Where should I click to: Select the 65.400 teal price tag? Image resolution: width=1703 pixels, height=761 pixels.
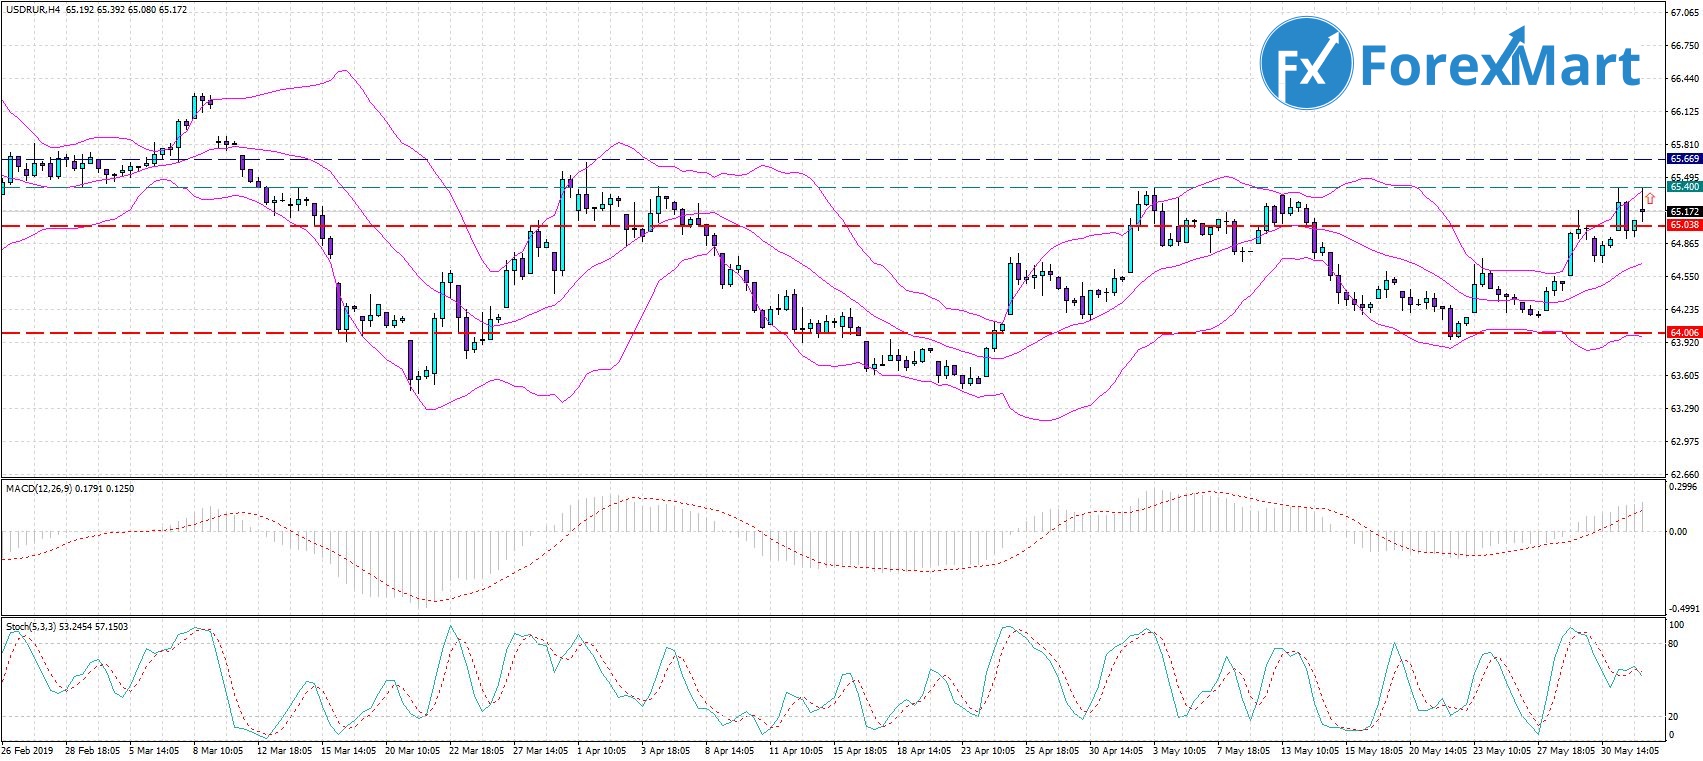pyautogui.click(x=1685, y=187)
